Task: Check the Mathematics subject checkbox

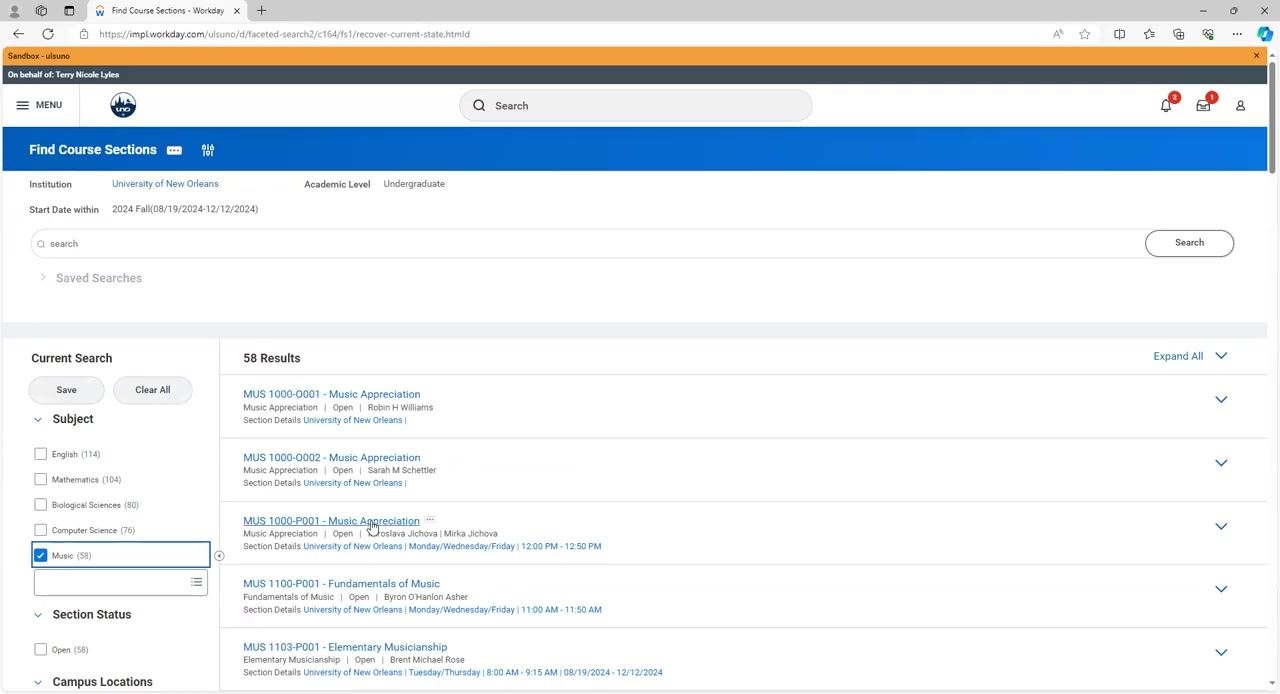Action: tap(40, 479)
